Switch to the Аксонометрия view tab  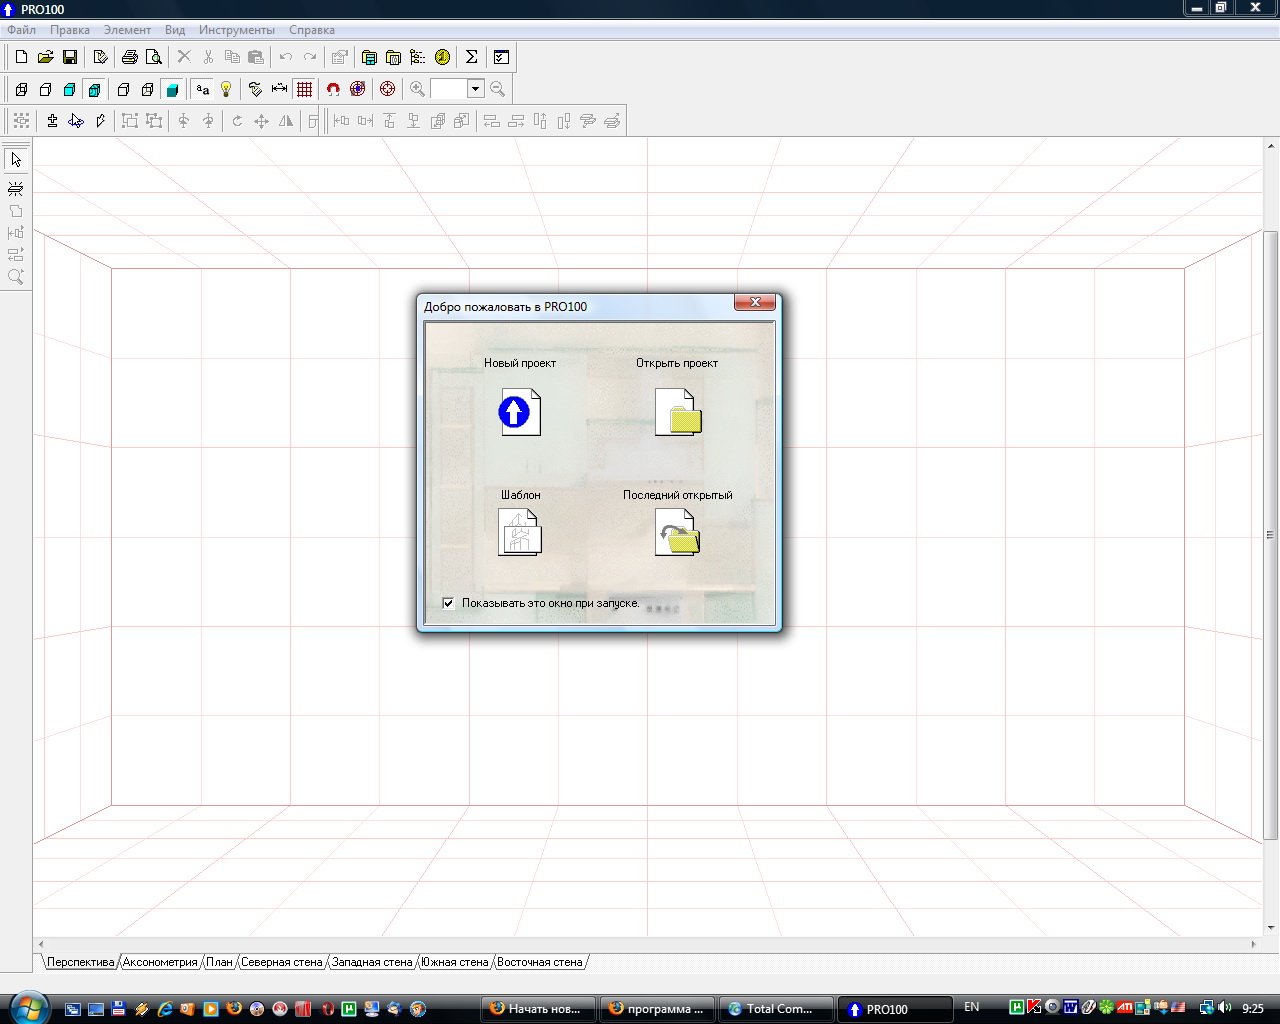pos(160,962)
